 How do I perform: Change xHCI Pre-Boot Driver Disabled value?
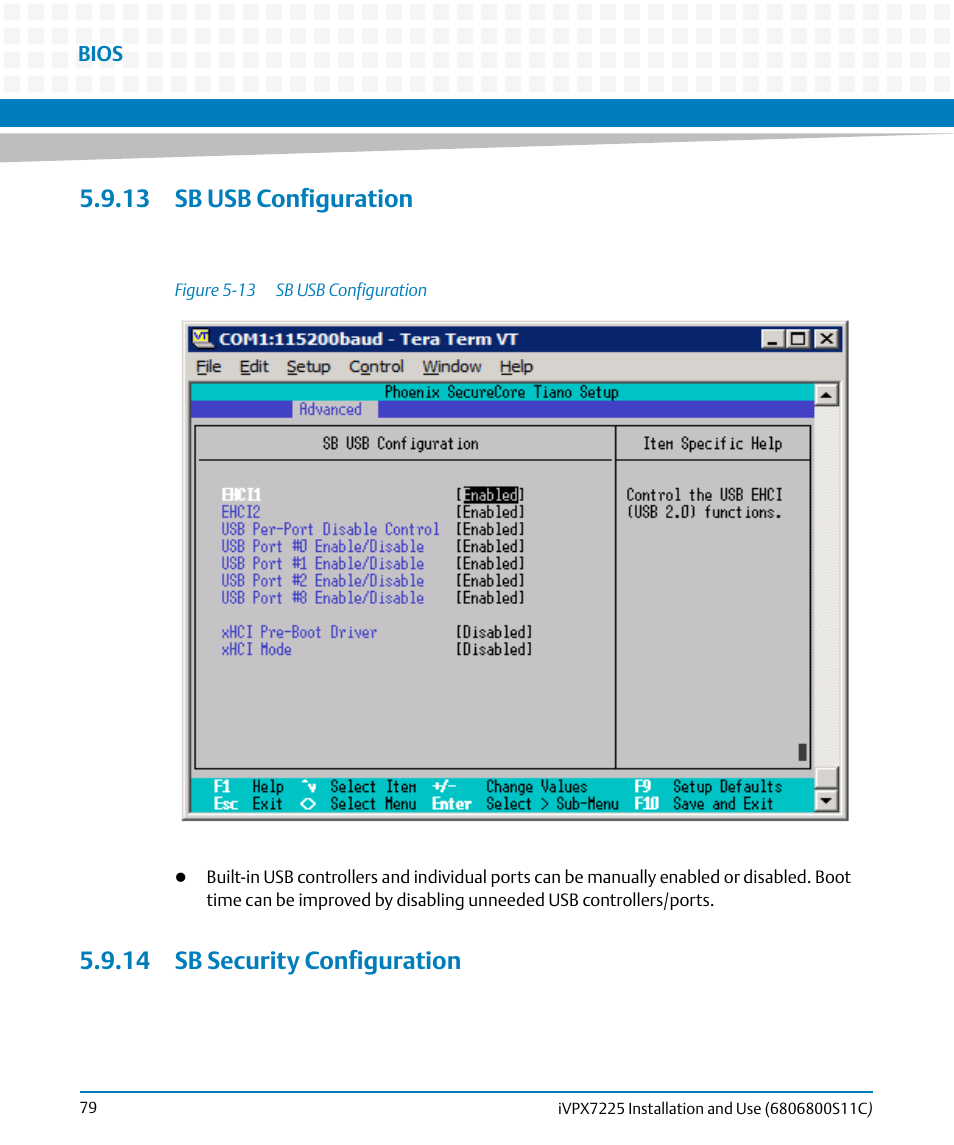[x=494, y=632]
